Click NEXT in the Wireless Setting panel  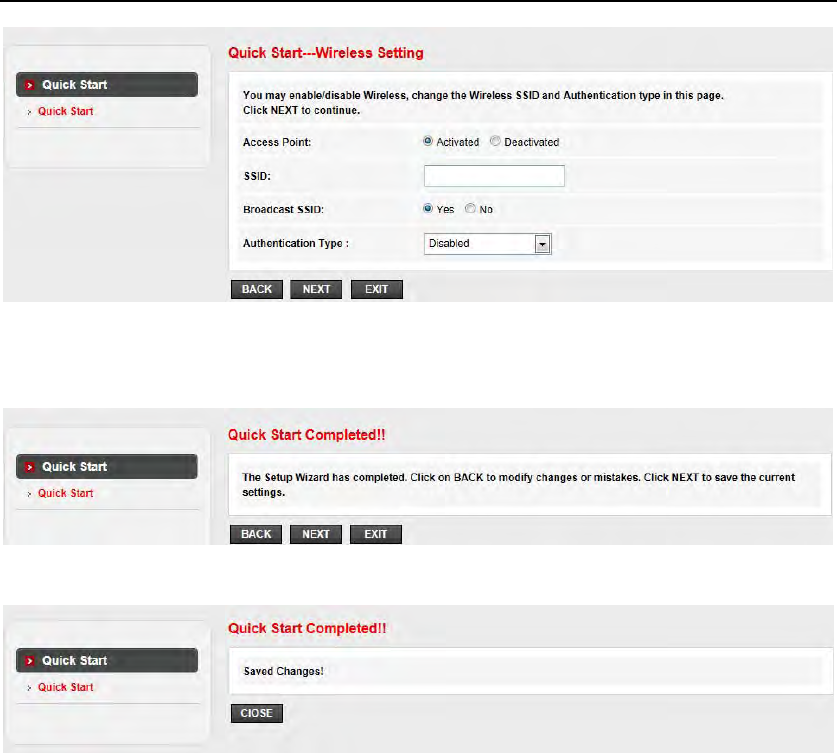click(316, 289)
